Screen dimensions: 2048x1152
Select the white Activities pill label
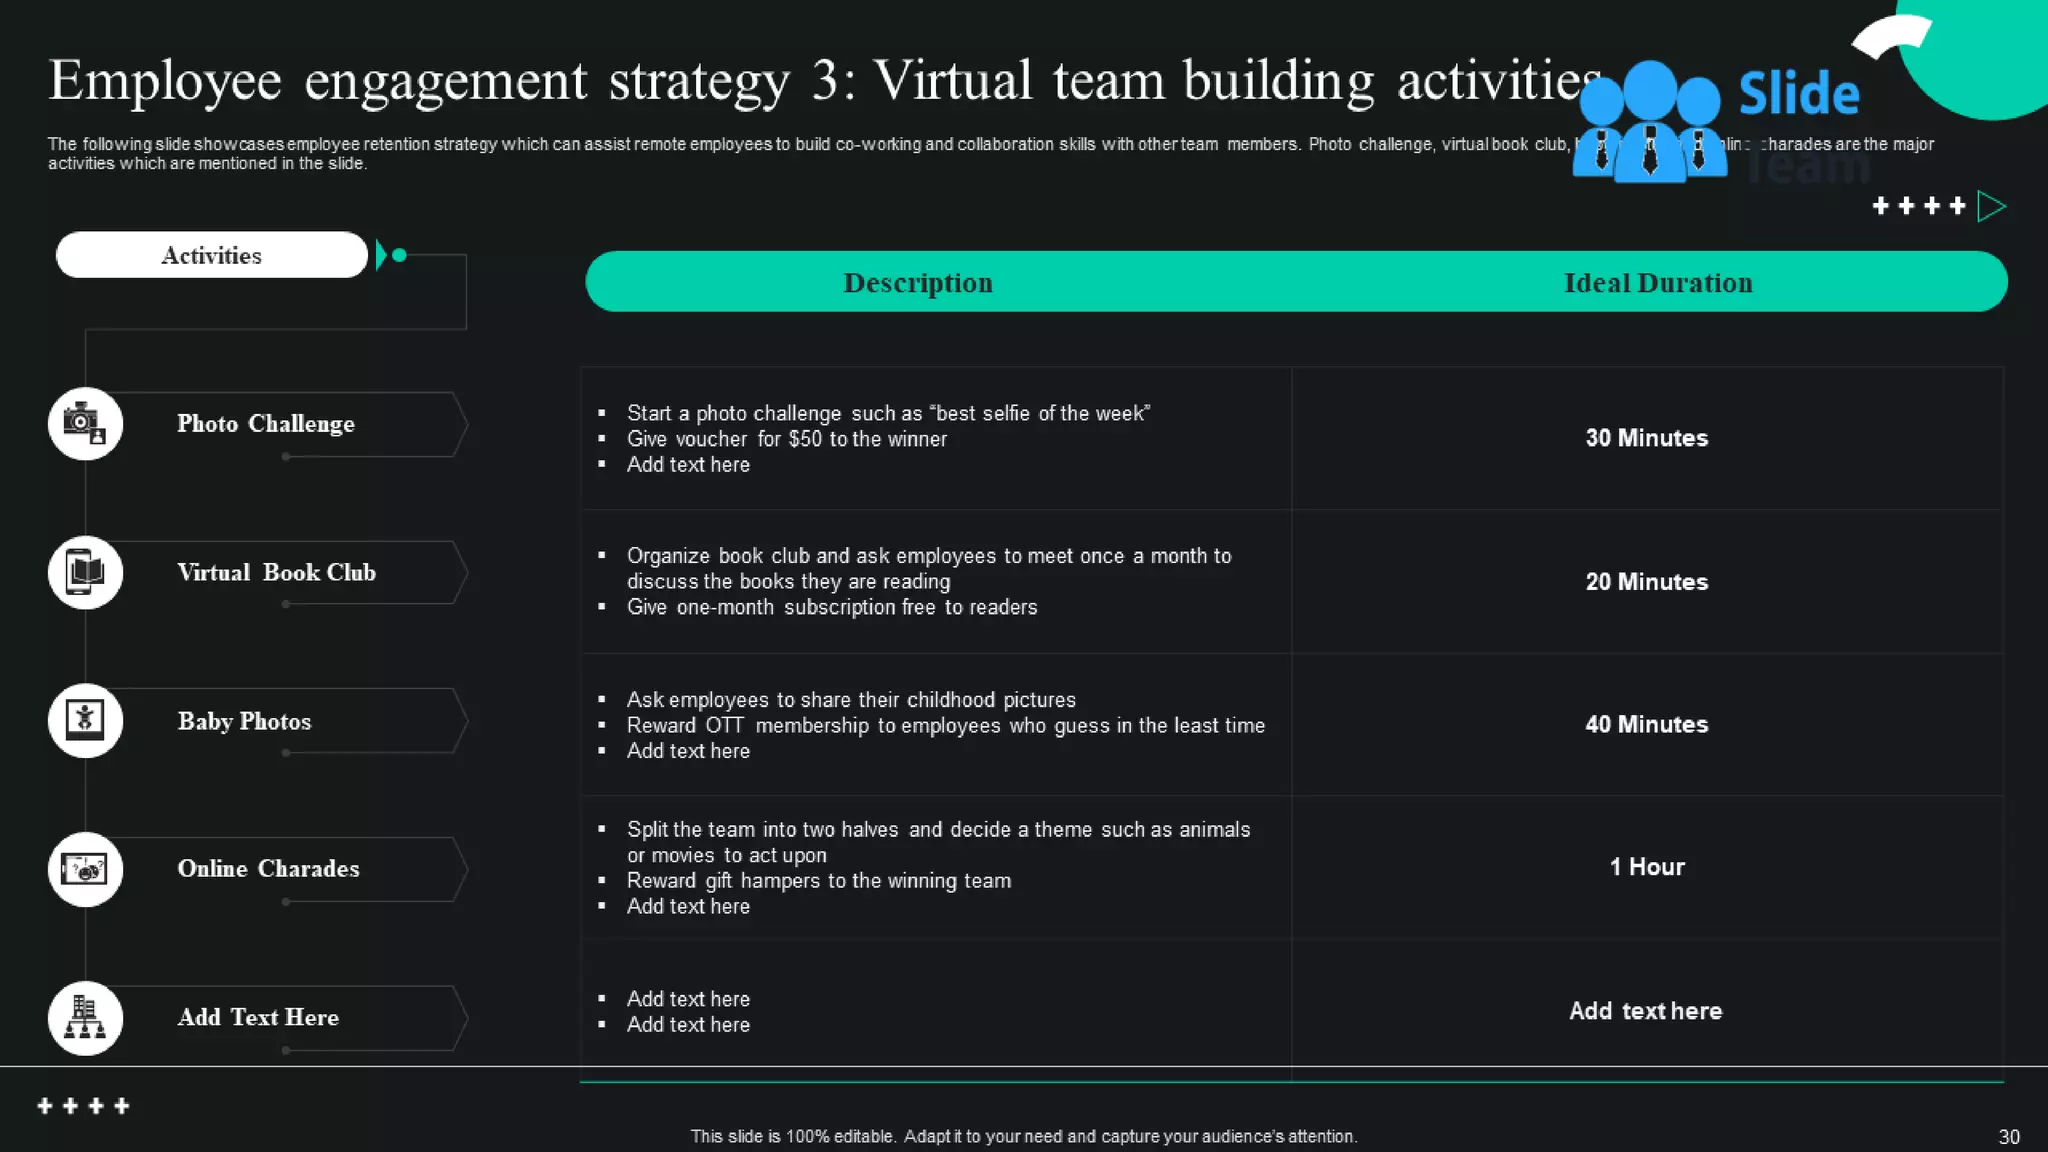[211, 255]
